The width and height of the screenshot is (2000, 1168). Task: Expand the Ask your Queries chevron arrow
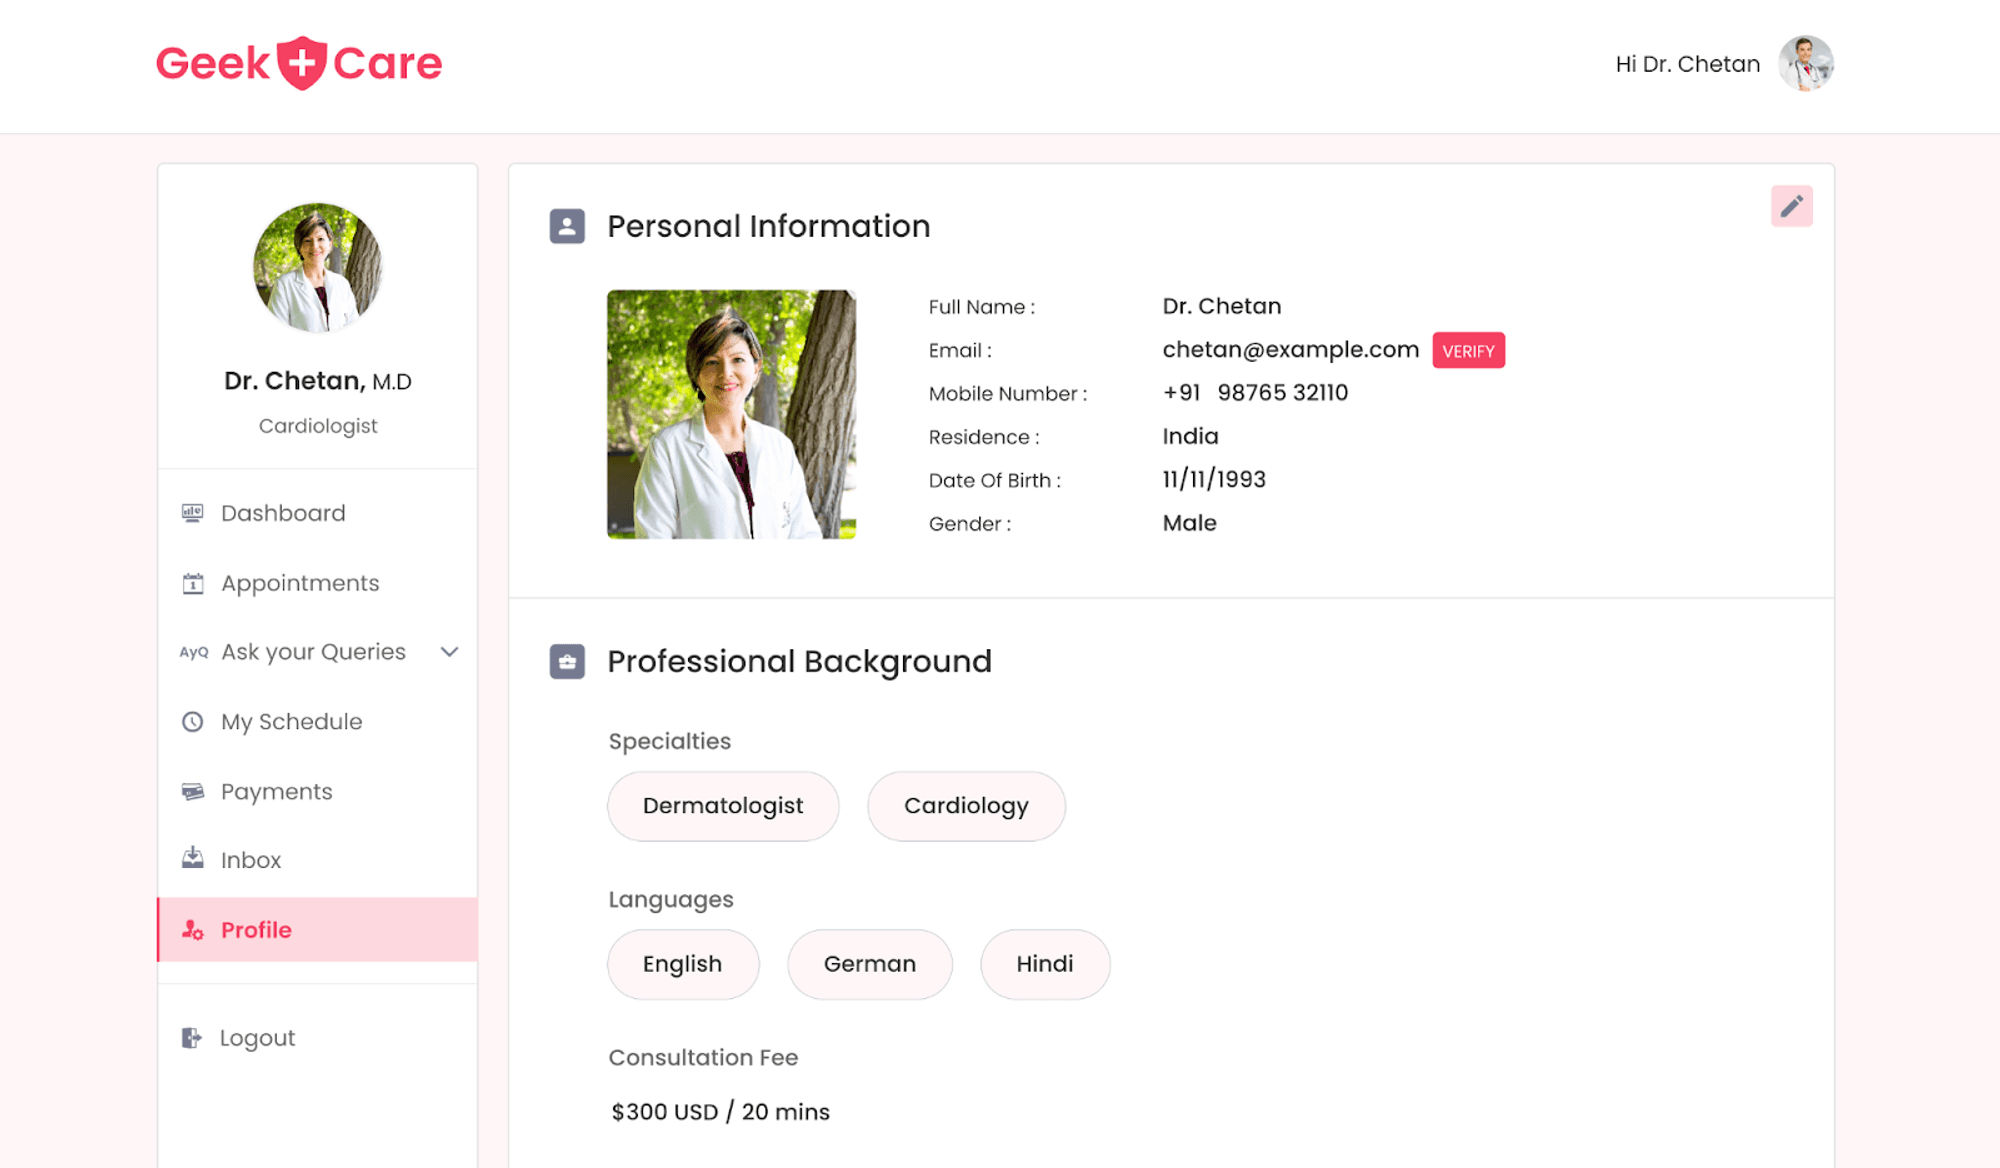(452, 651)
